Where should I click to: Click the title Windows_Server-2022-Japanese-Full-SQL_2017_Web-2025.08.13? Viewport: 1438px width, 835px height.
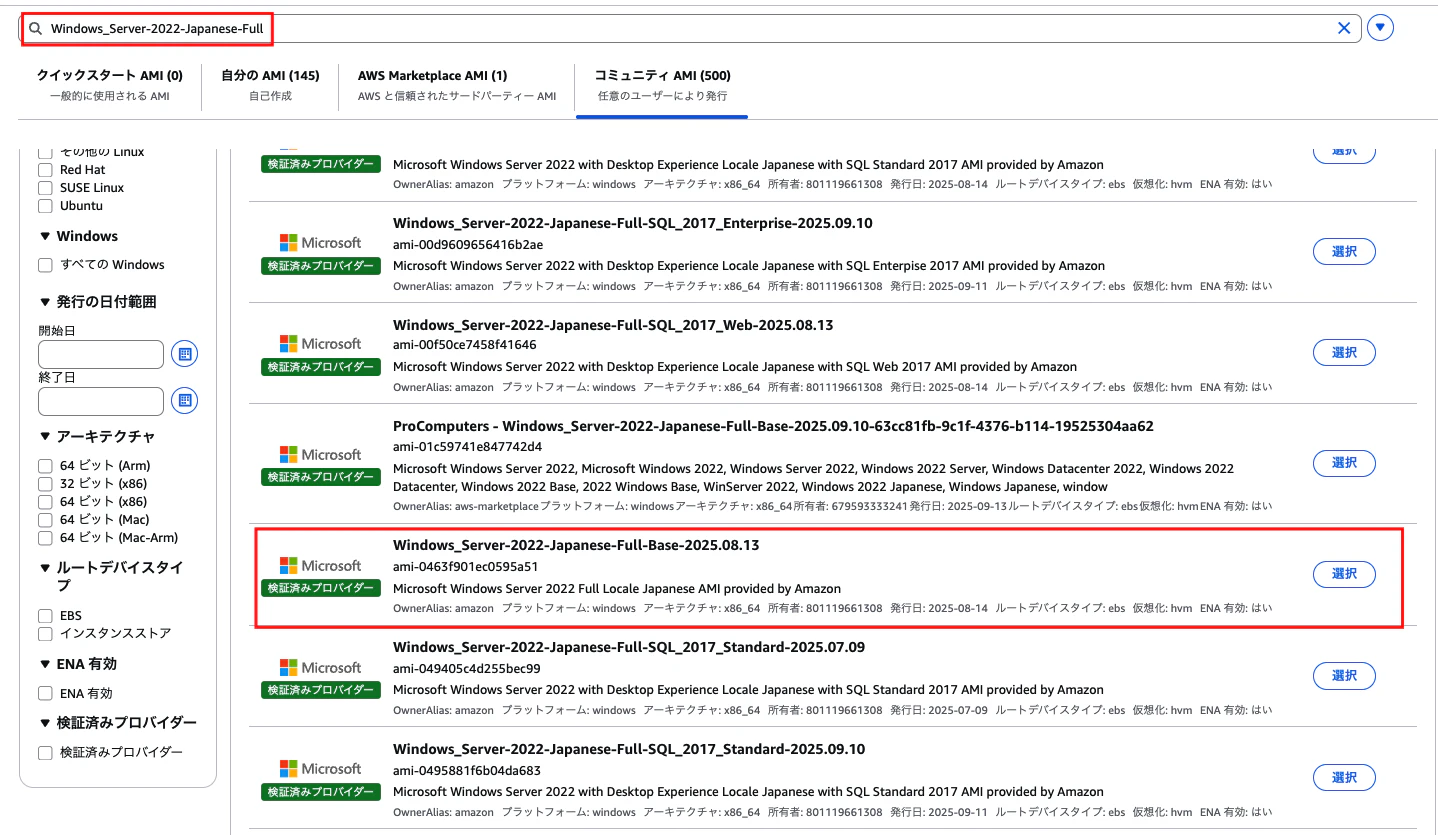[613, 325]
